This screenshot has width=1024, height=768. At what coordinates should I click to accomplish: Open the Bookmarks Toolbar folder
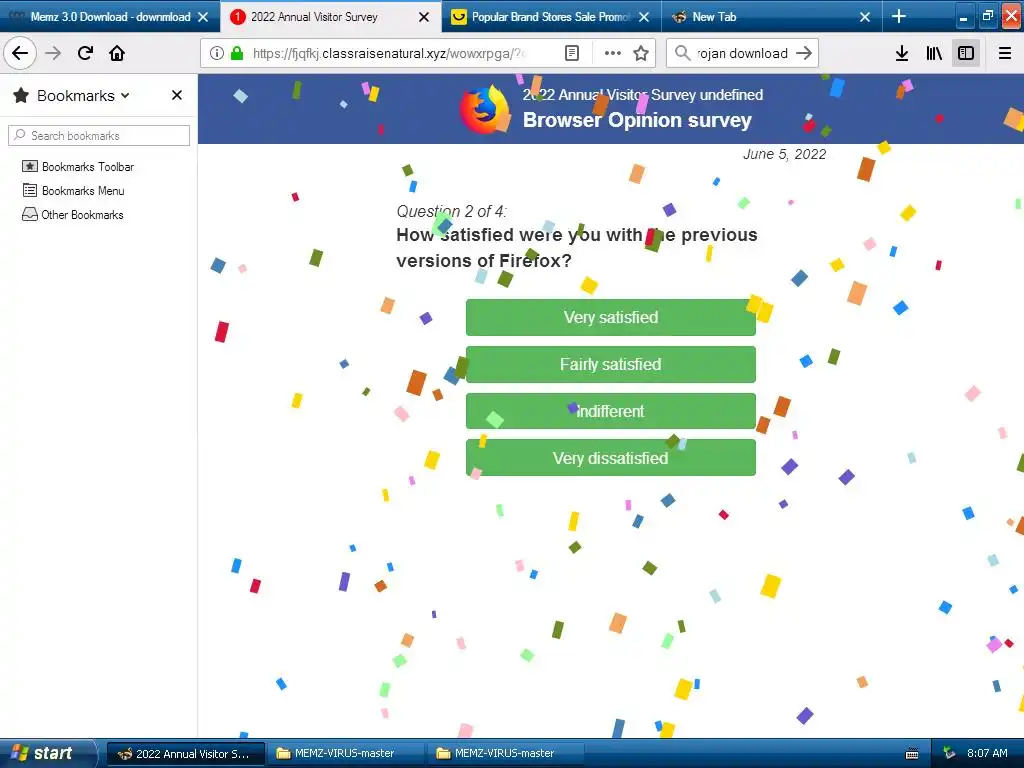[78, 167]
